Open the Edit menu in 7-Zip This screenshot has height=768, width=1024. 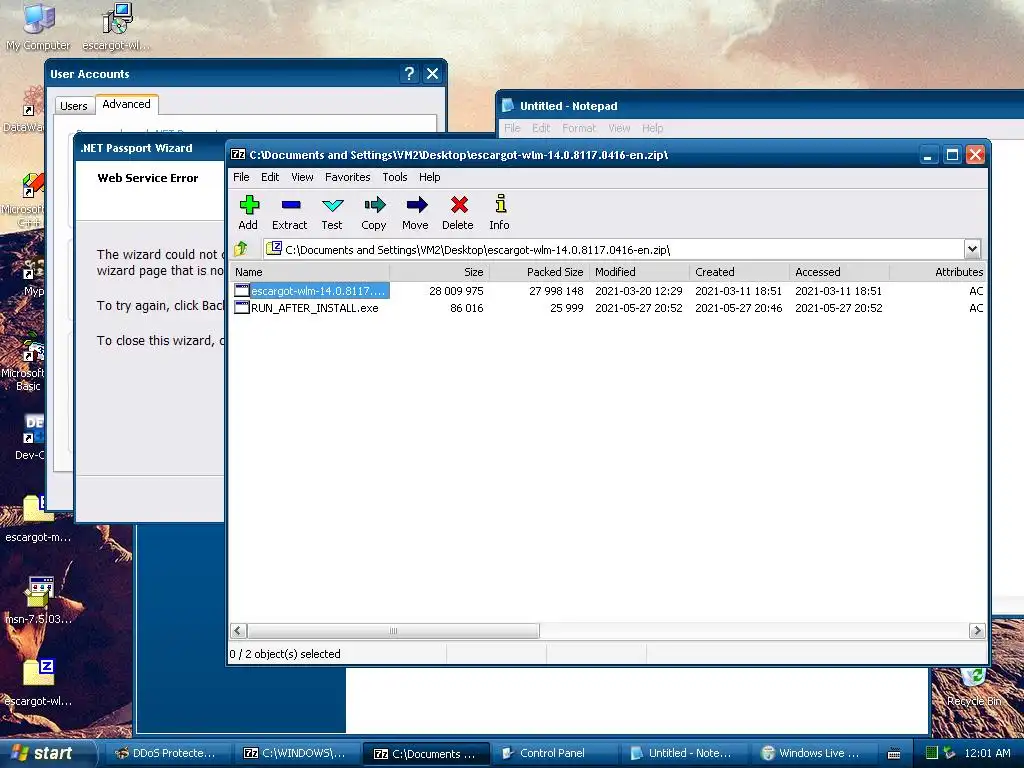(270, 177)
